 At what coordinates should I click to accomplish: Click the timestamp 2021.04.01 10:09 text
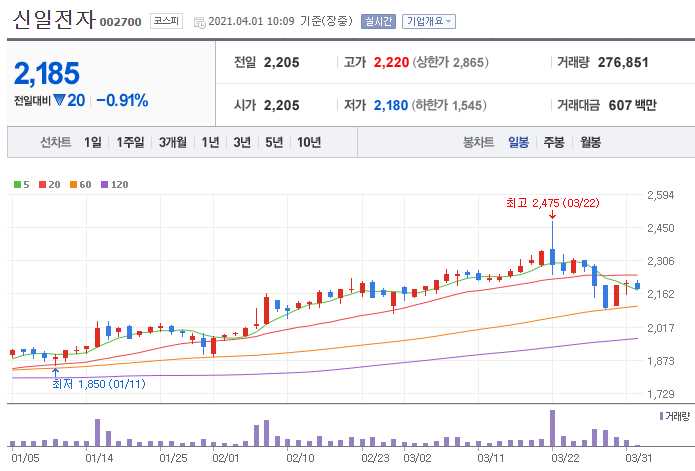click(251, 21)
